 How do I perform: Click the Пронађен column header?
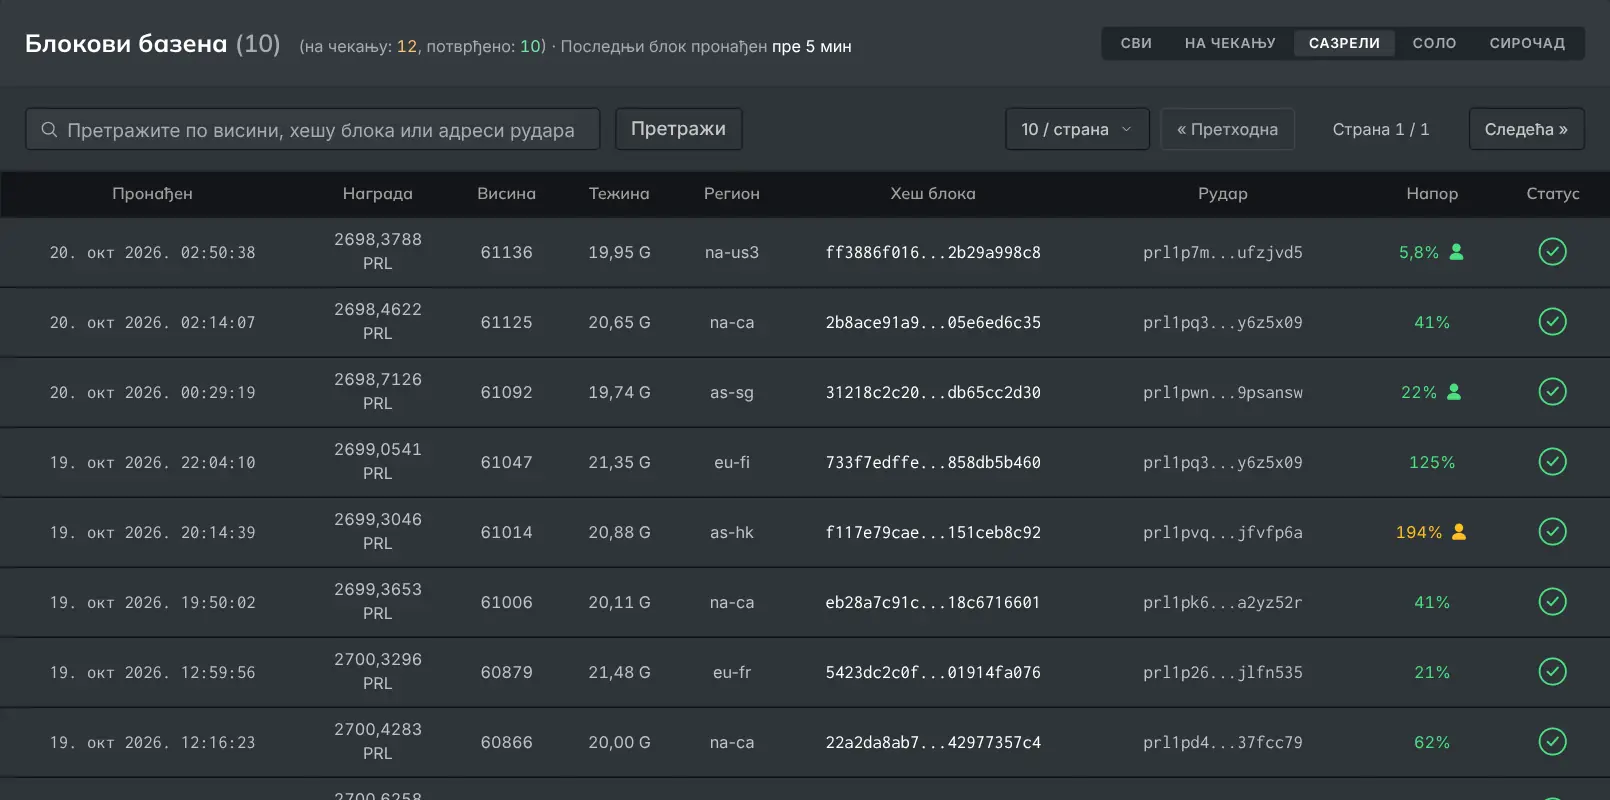tap(152, 194)
